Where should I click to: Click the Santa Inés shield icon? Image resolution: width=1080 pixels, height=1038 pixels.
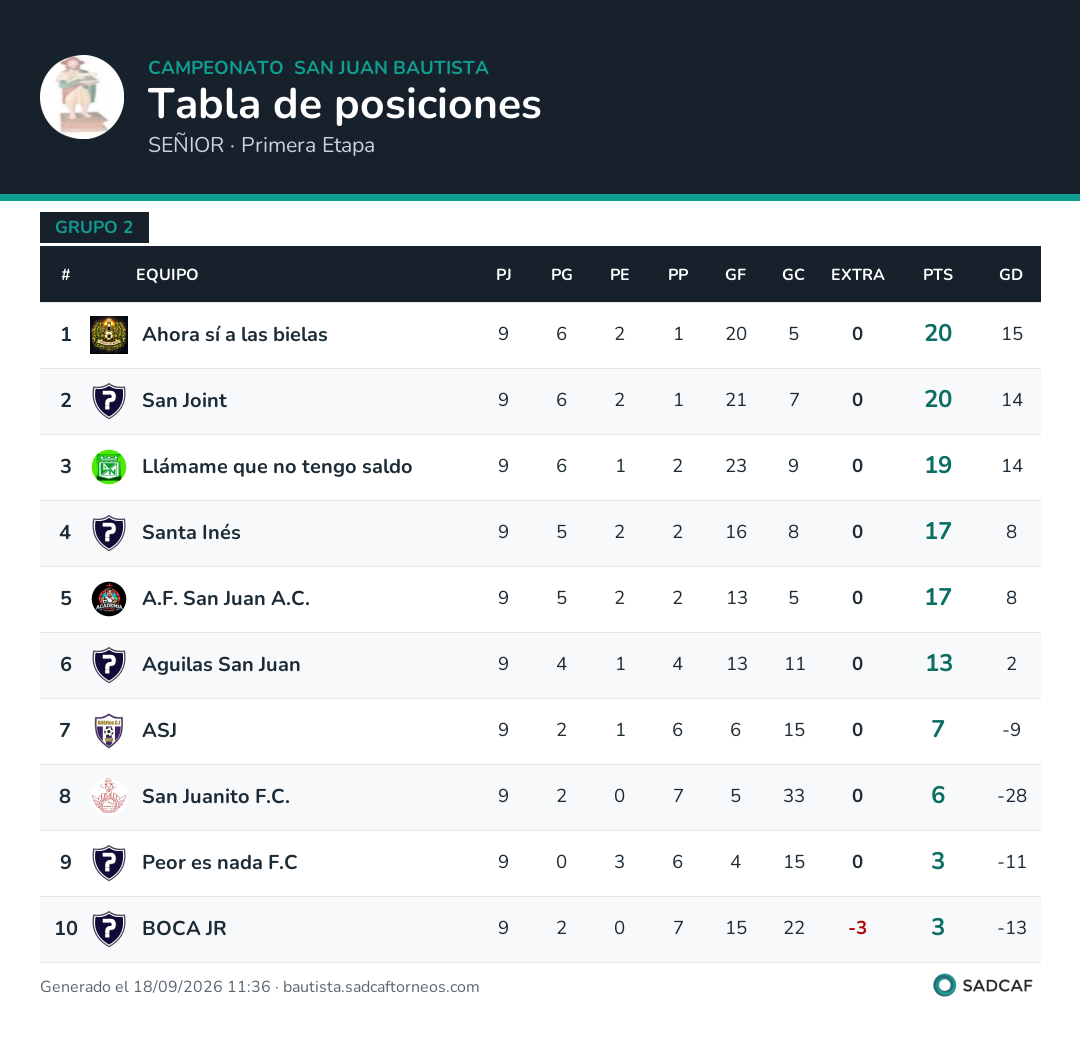coord(109,533)
